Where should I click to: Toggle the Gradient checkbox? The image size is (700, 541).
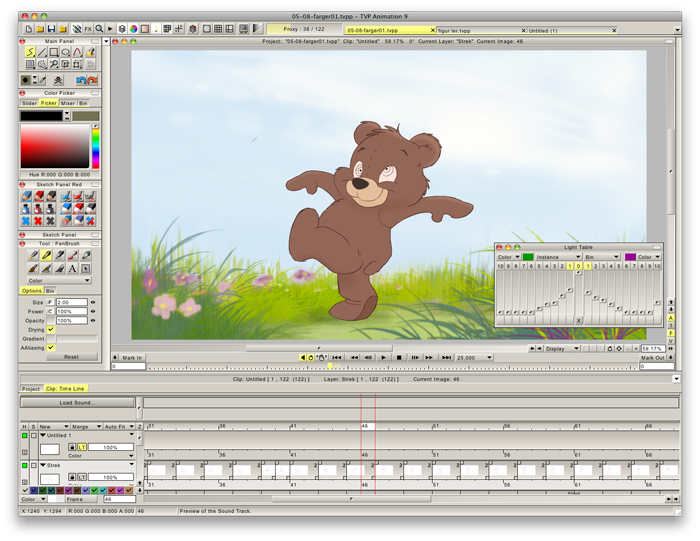click(51, 339)
